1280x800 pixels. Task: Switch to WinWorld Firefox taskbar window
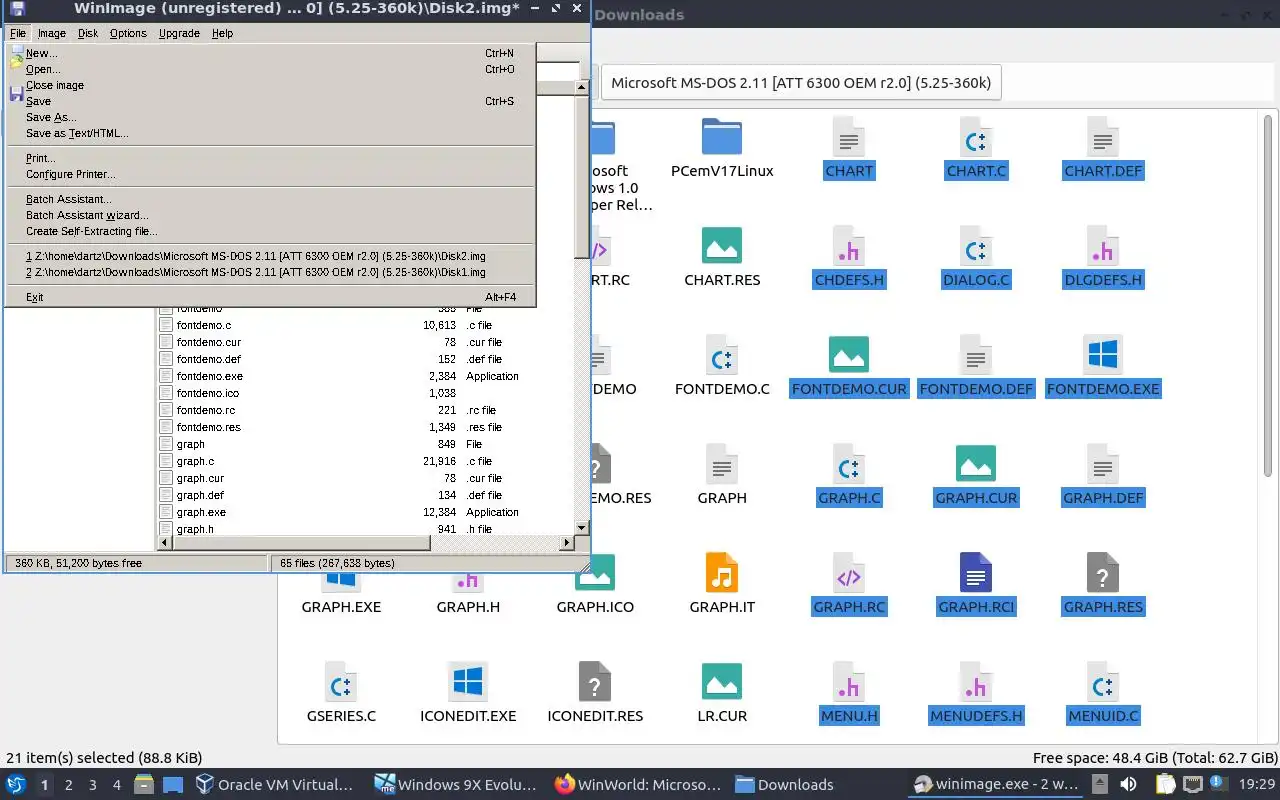click(x=638, y=785)
